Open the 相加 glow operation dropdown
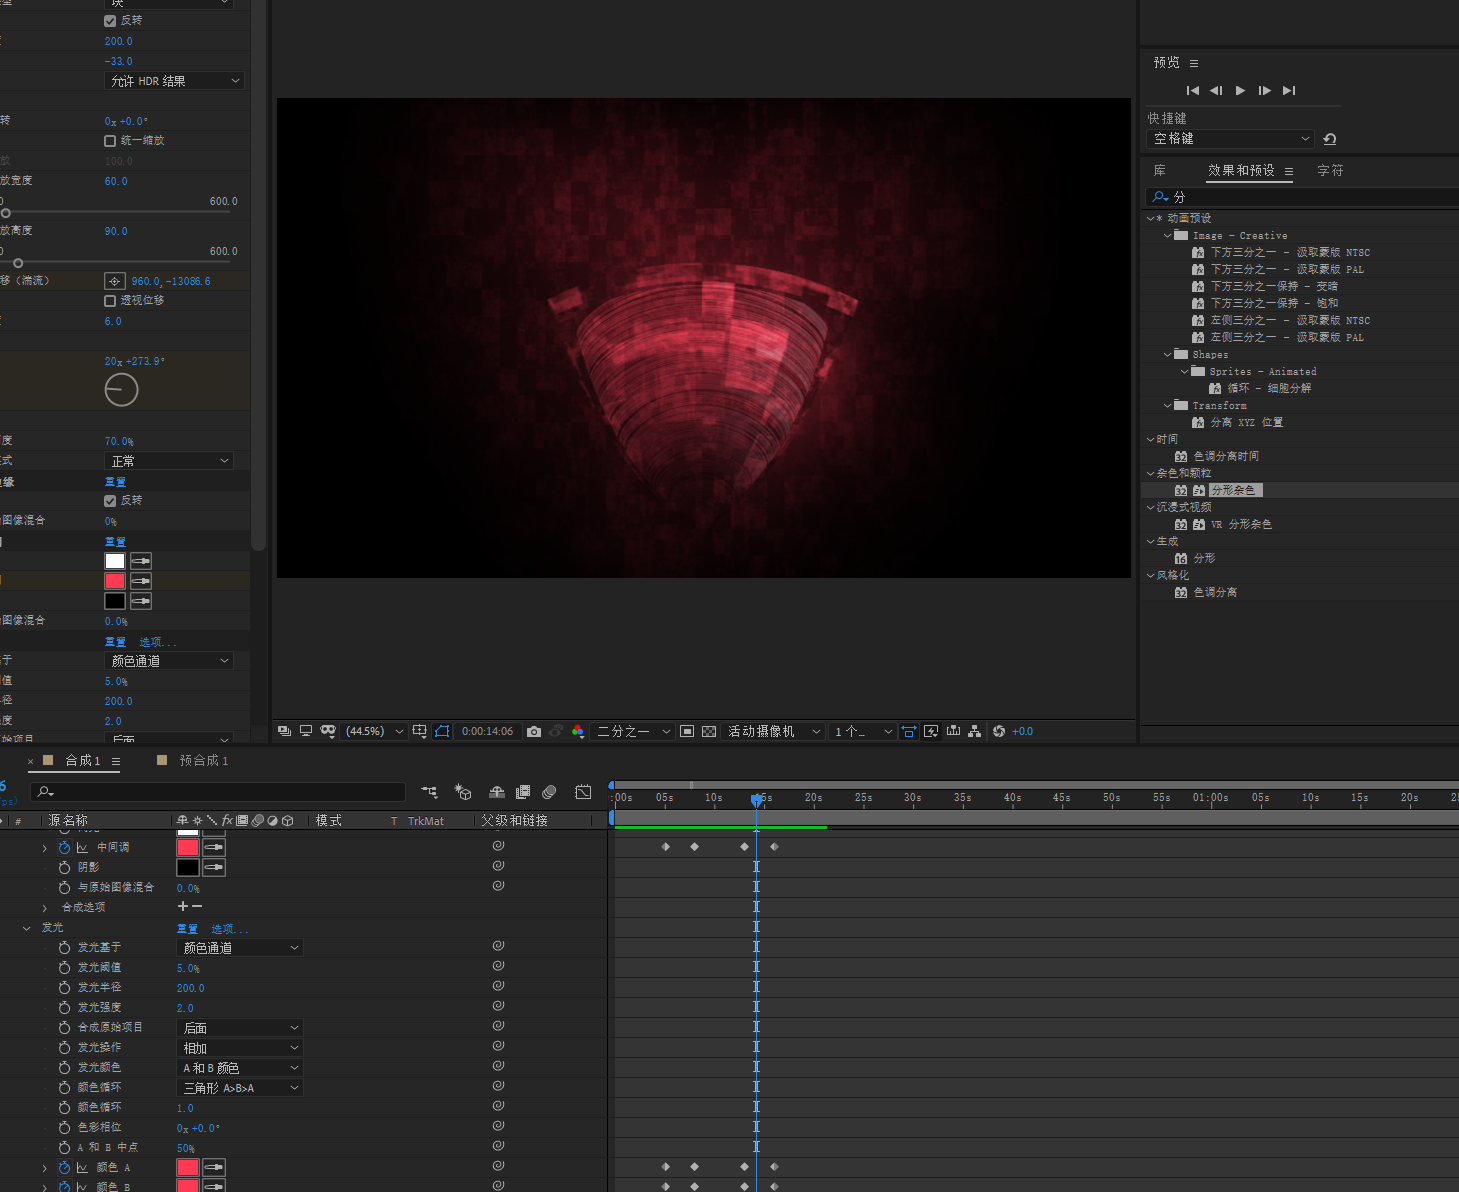 tap(240, 1048)
